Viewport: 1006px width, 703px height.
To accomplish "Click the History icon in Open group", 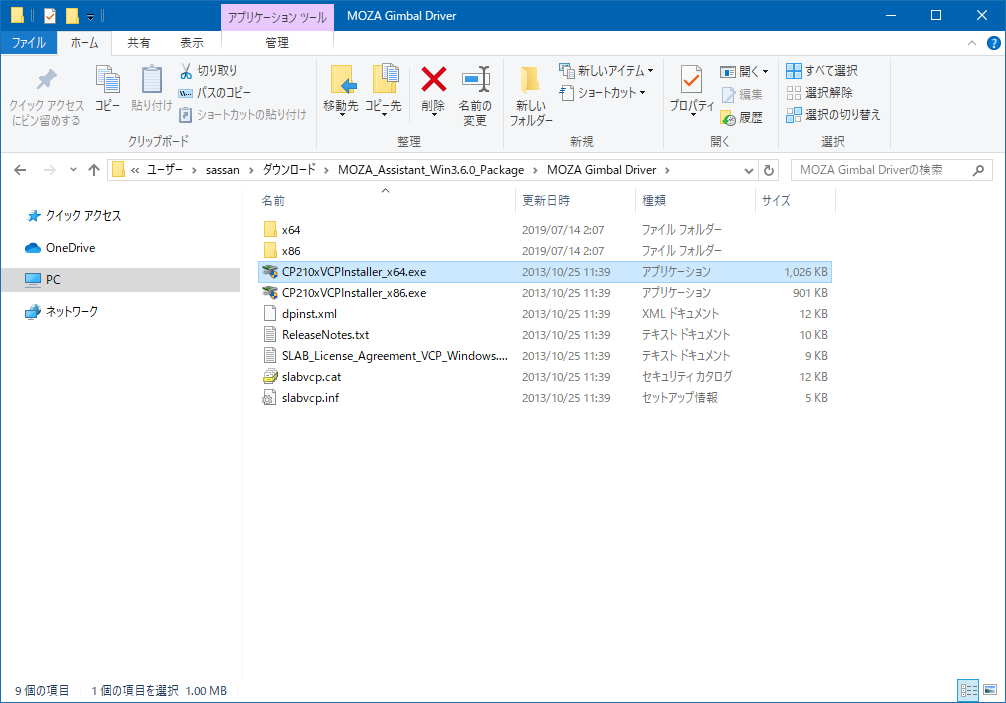I will pos(728,118).
